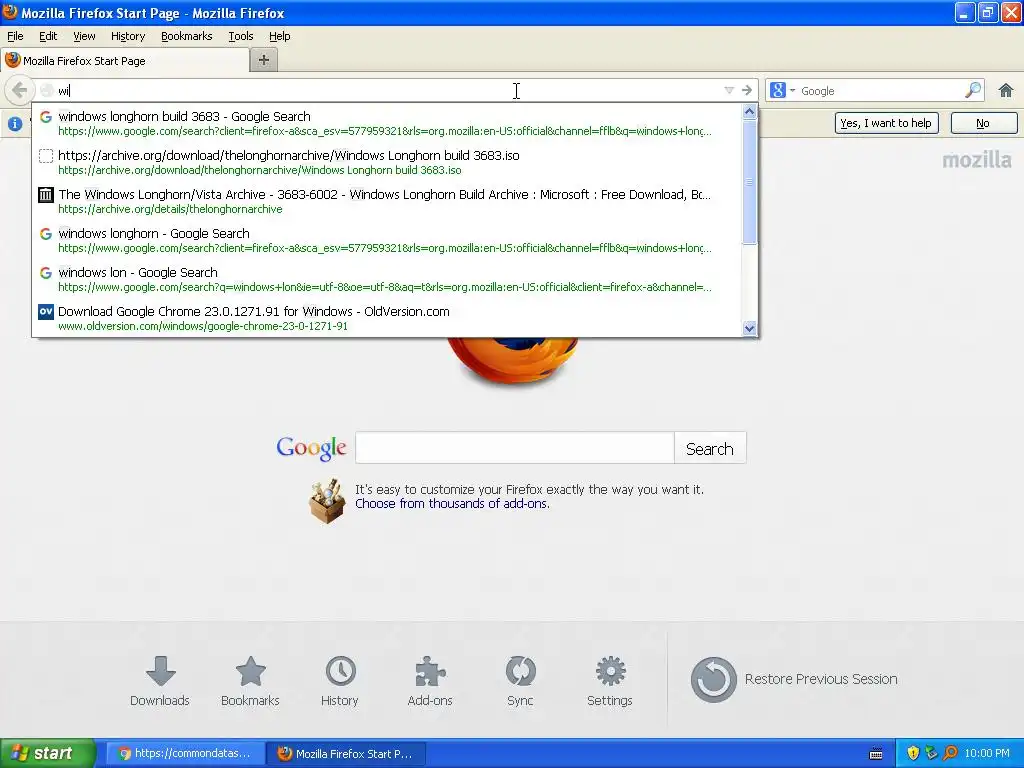This screenshot has height=768, width=1024.
Task: Open the File menu
Action: (x=15, y=36)
